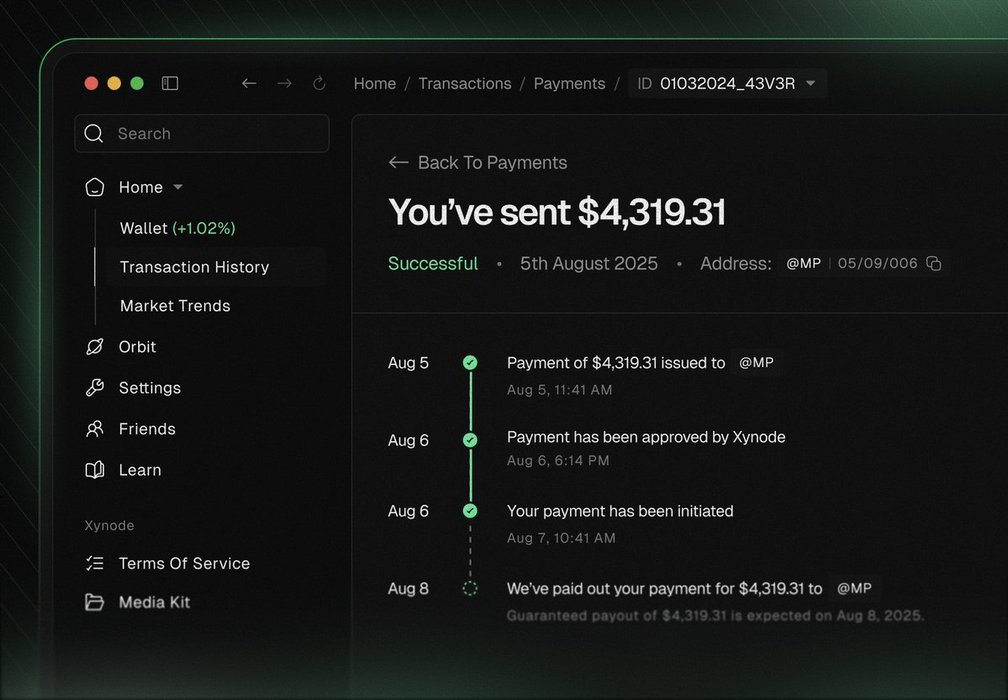Click Back To Payments link
The image size is (1008, 700).
(478, 163)
